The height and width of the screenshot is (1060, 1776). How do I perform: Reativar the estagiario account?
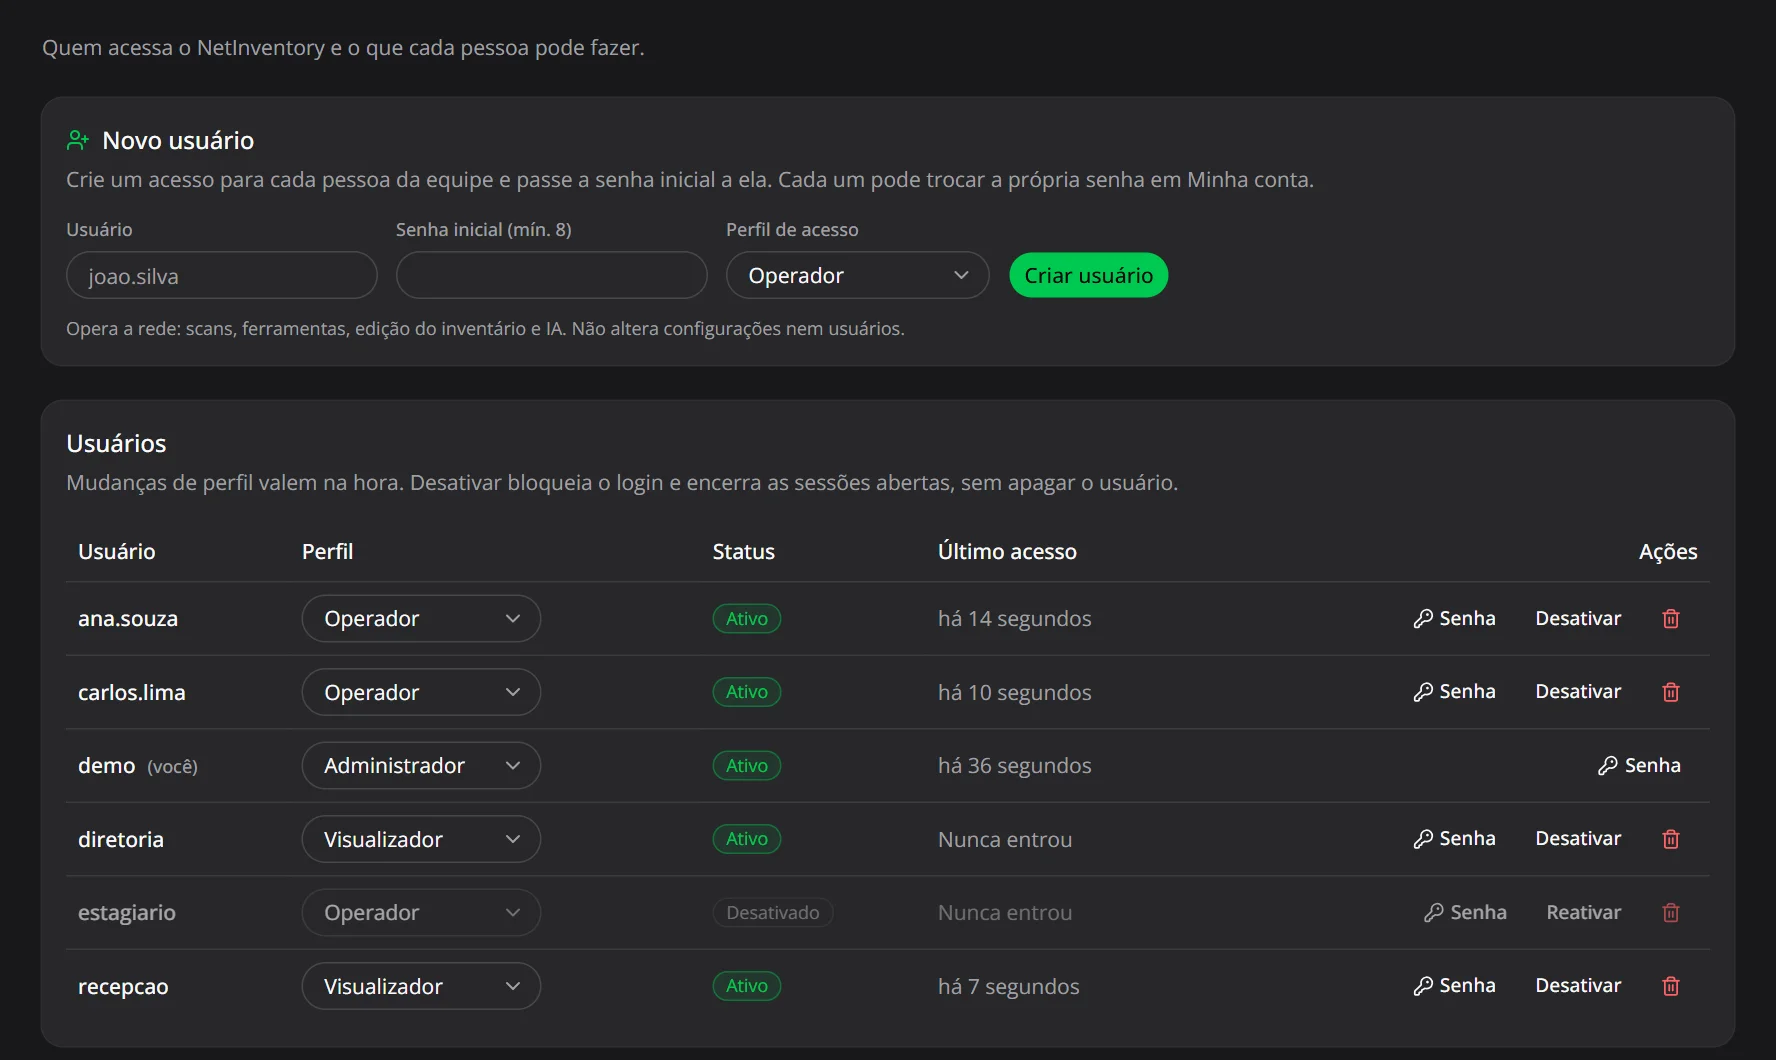[1583, 912]
